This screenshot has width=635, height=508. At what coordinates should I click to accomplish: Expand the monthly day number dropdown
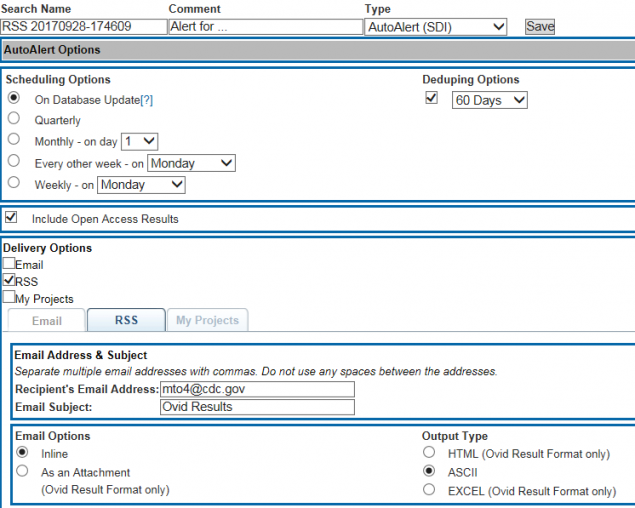tap(139, 142)
